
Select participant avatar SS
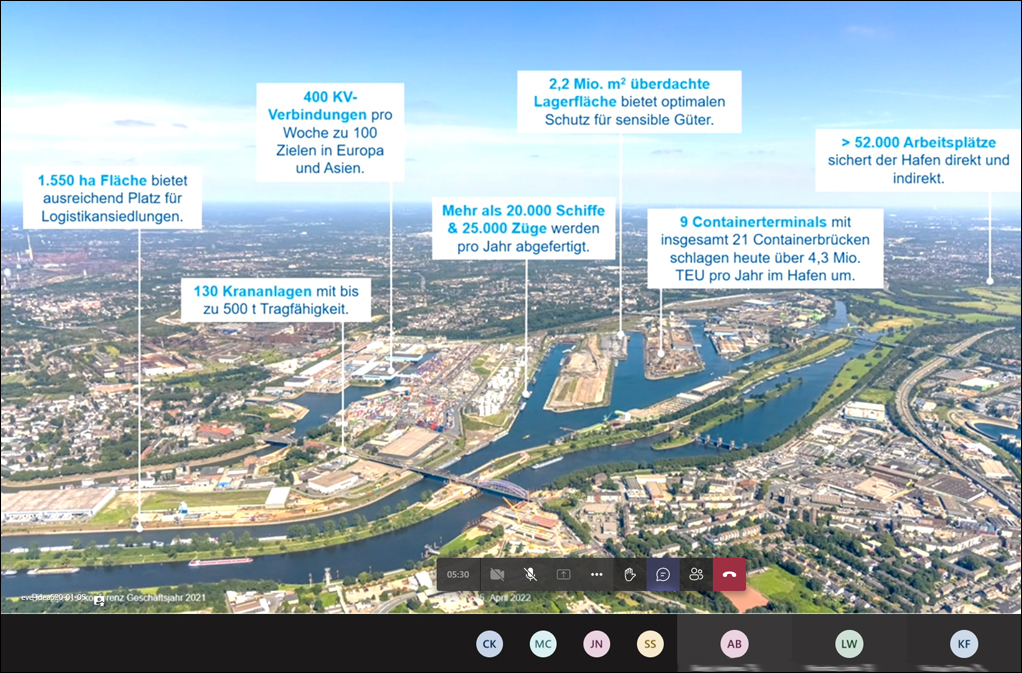click(650, 644)
